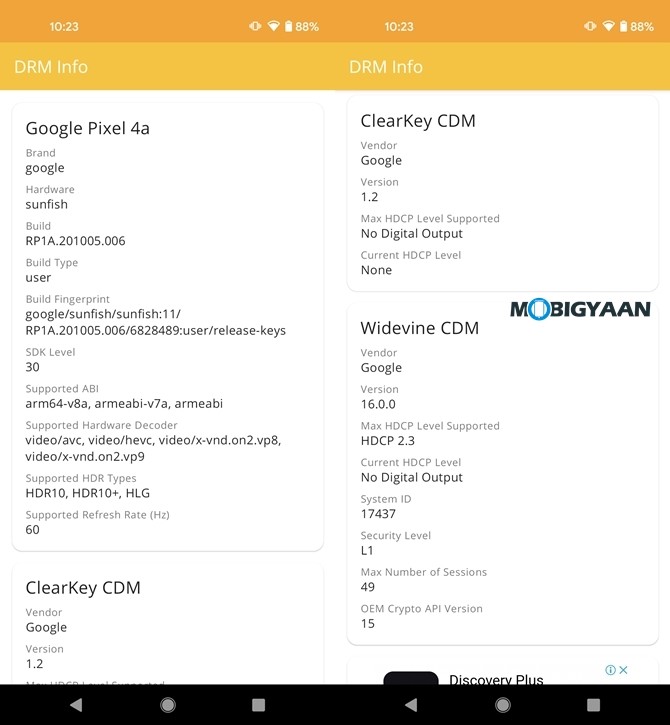Tap the home button on right phone
The image size is (670, 725).
click(503, 705)
